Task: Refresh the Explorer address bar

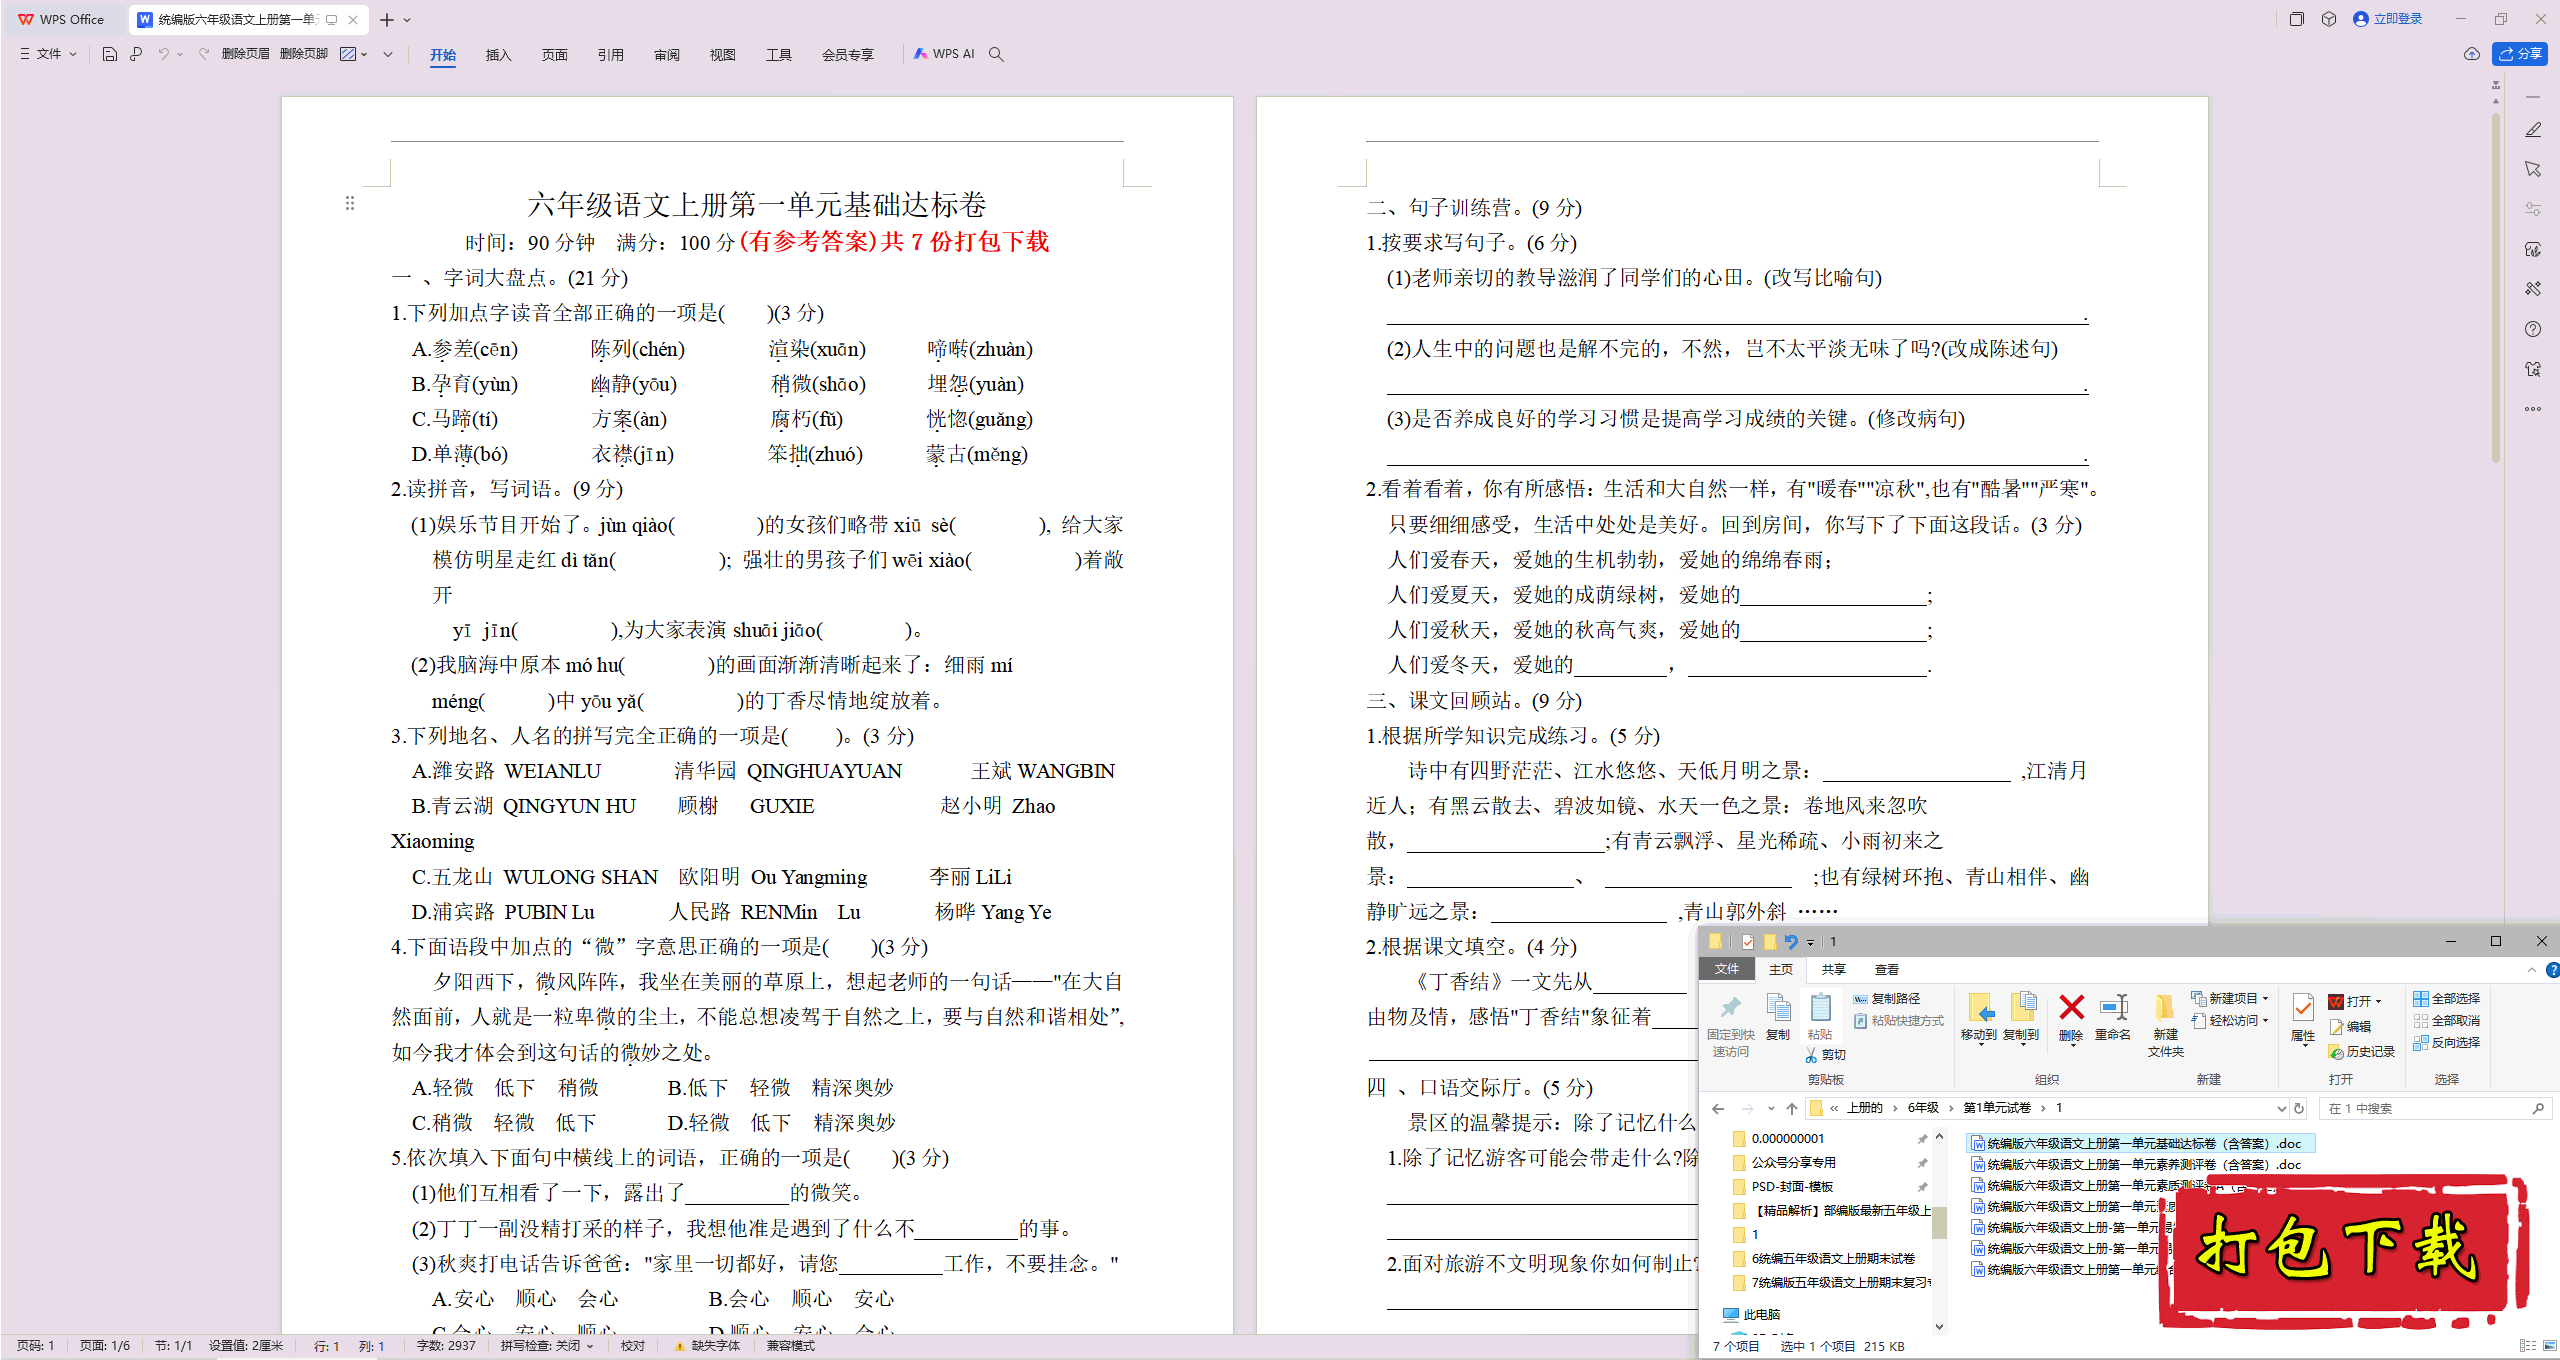Action: pyautogui.click(x=2299, y=1108)
